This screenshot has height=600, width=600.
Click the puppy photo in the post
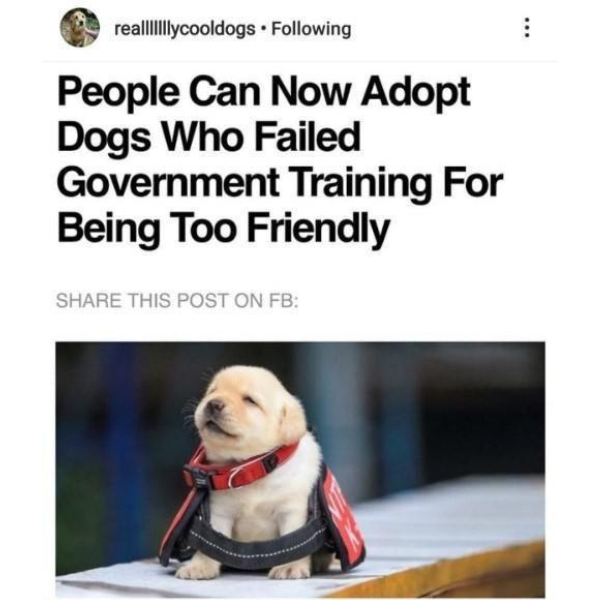(300, 470)
